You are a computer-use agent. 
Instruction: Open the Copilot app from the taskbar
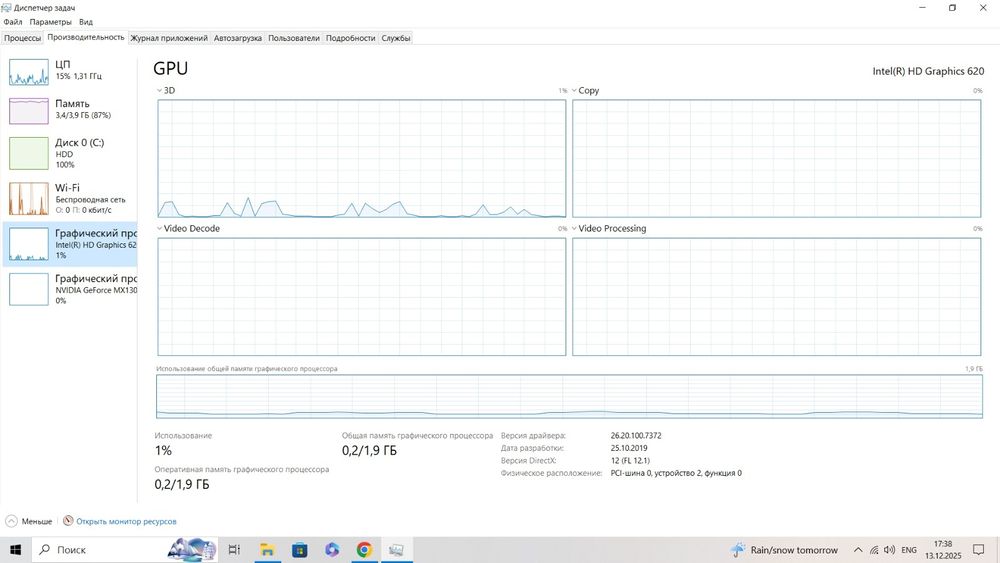click(x=332, y=550)
